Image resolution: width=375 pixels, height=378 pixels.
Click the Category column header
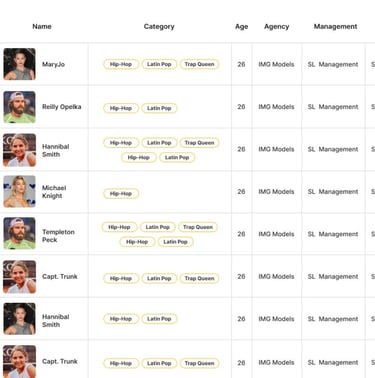point(159,26)
